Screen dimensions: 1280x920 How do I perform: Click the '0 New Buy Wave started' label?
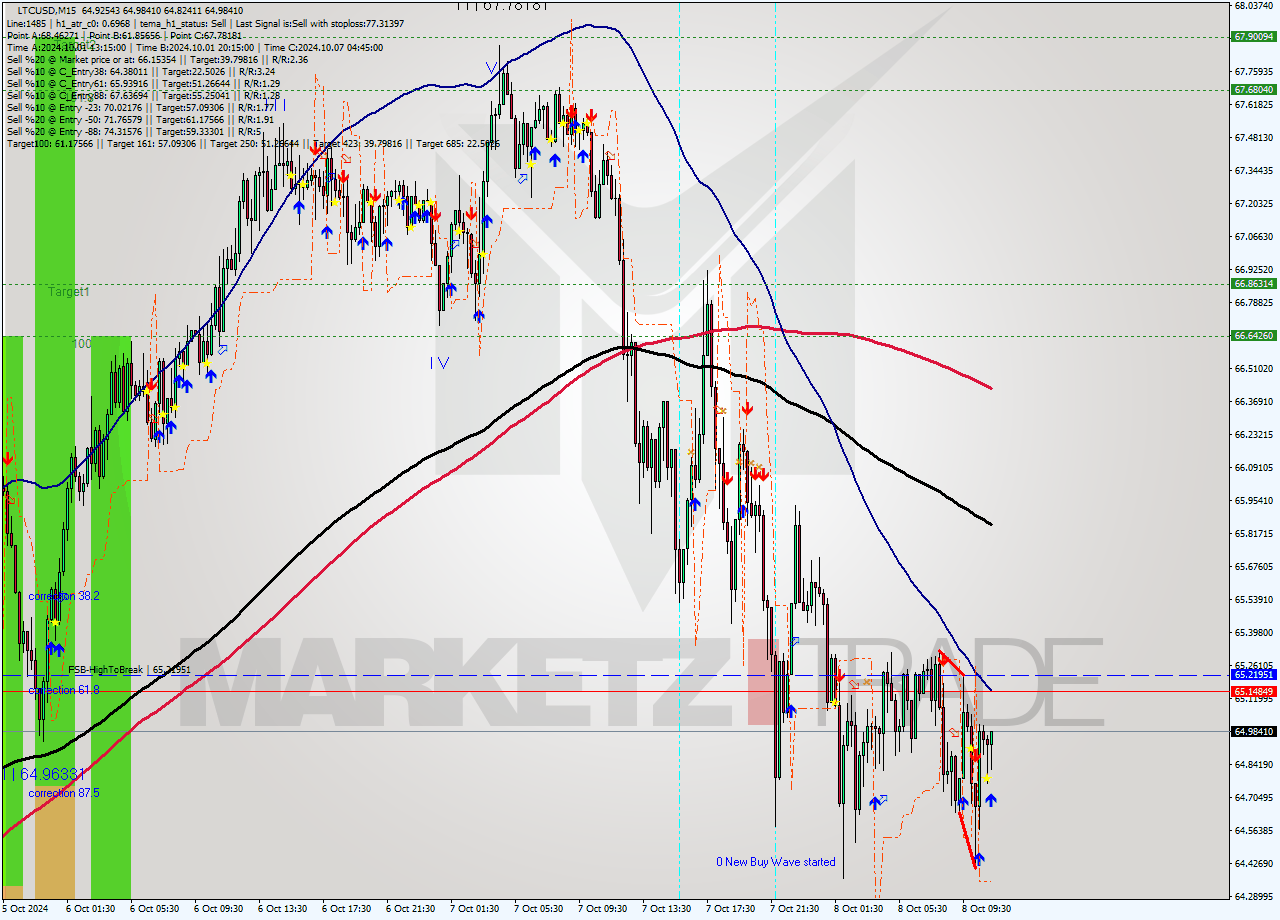(775, 862)
